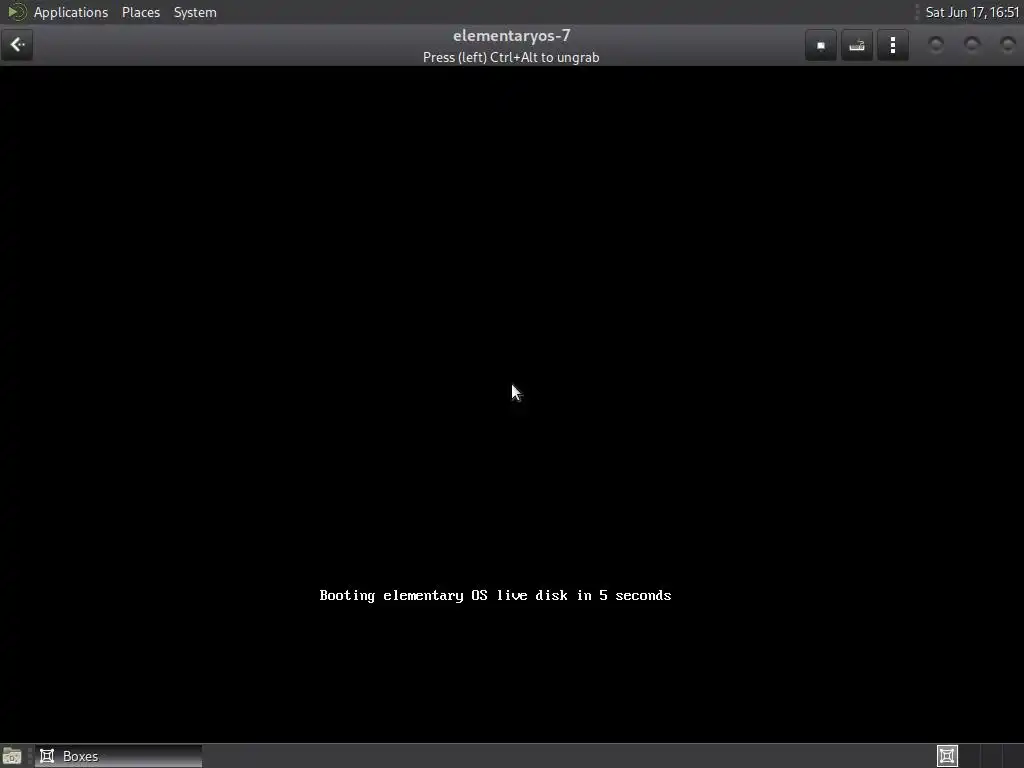The height and width of the screenshot is (768, 1024).
Task: Open the Applications menu
Action: click(x=71, y=12)
